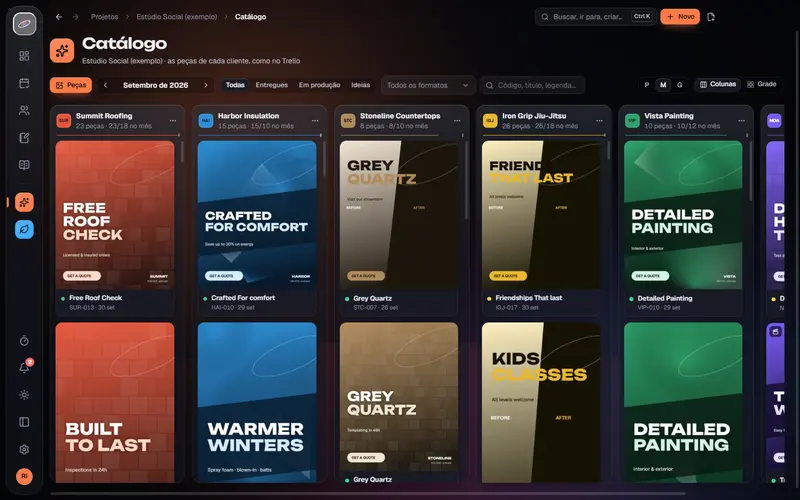Select the Ideias filter tab
The image size is (800, 500).
pos(361,85)
